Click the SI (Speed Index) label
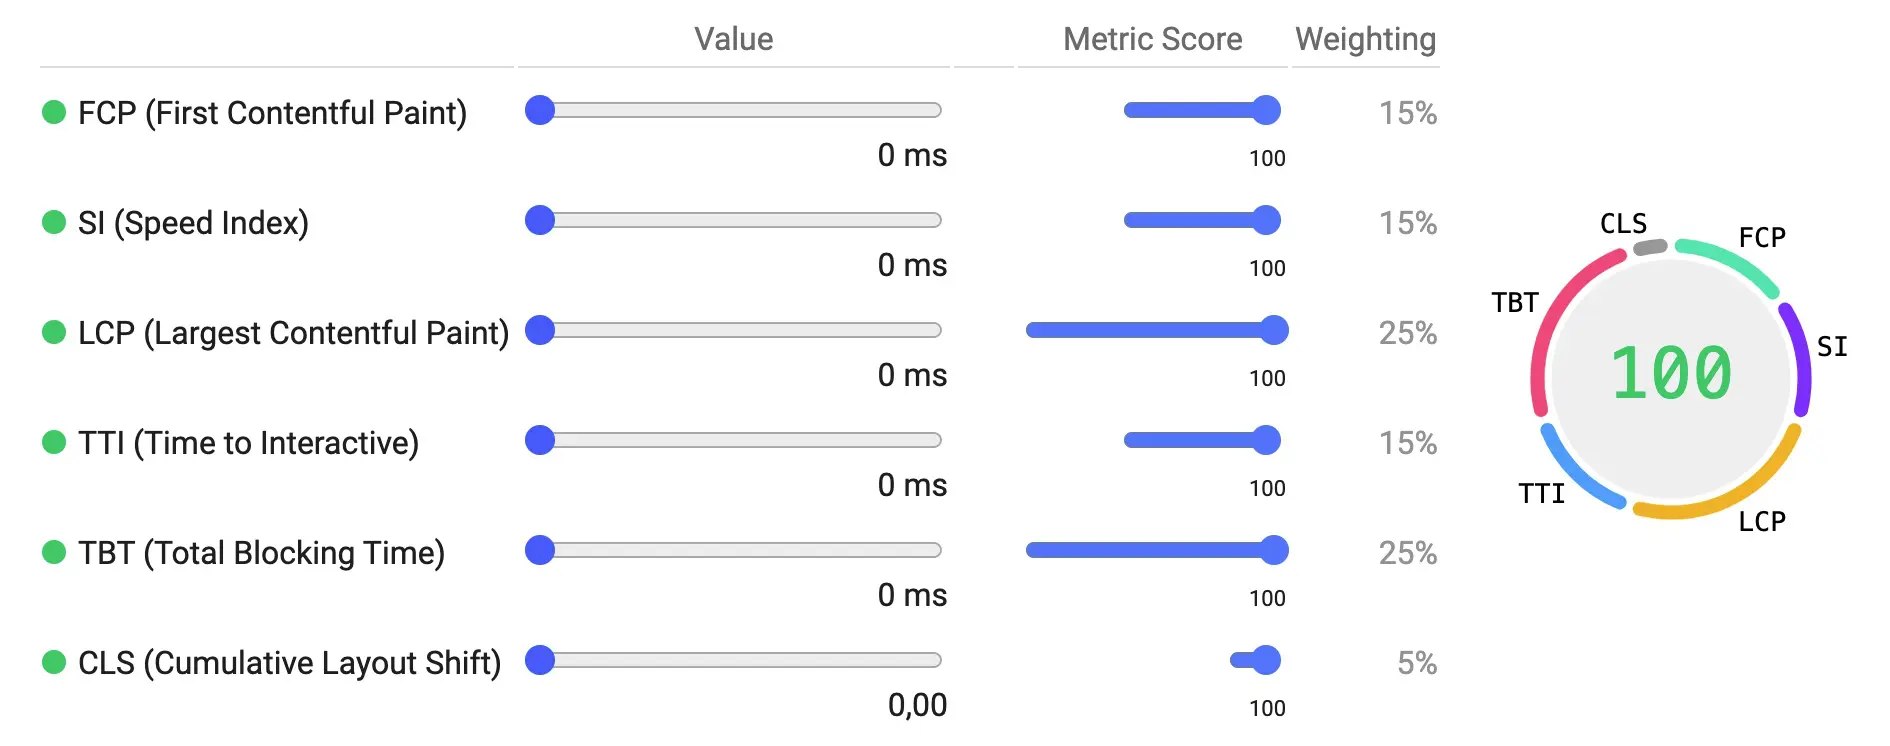The width and height of the screenshot is (1890, 746). coord(193,223)
